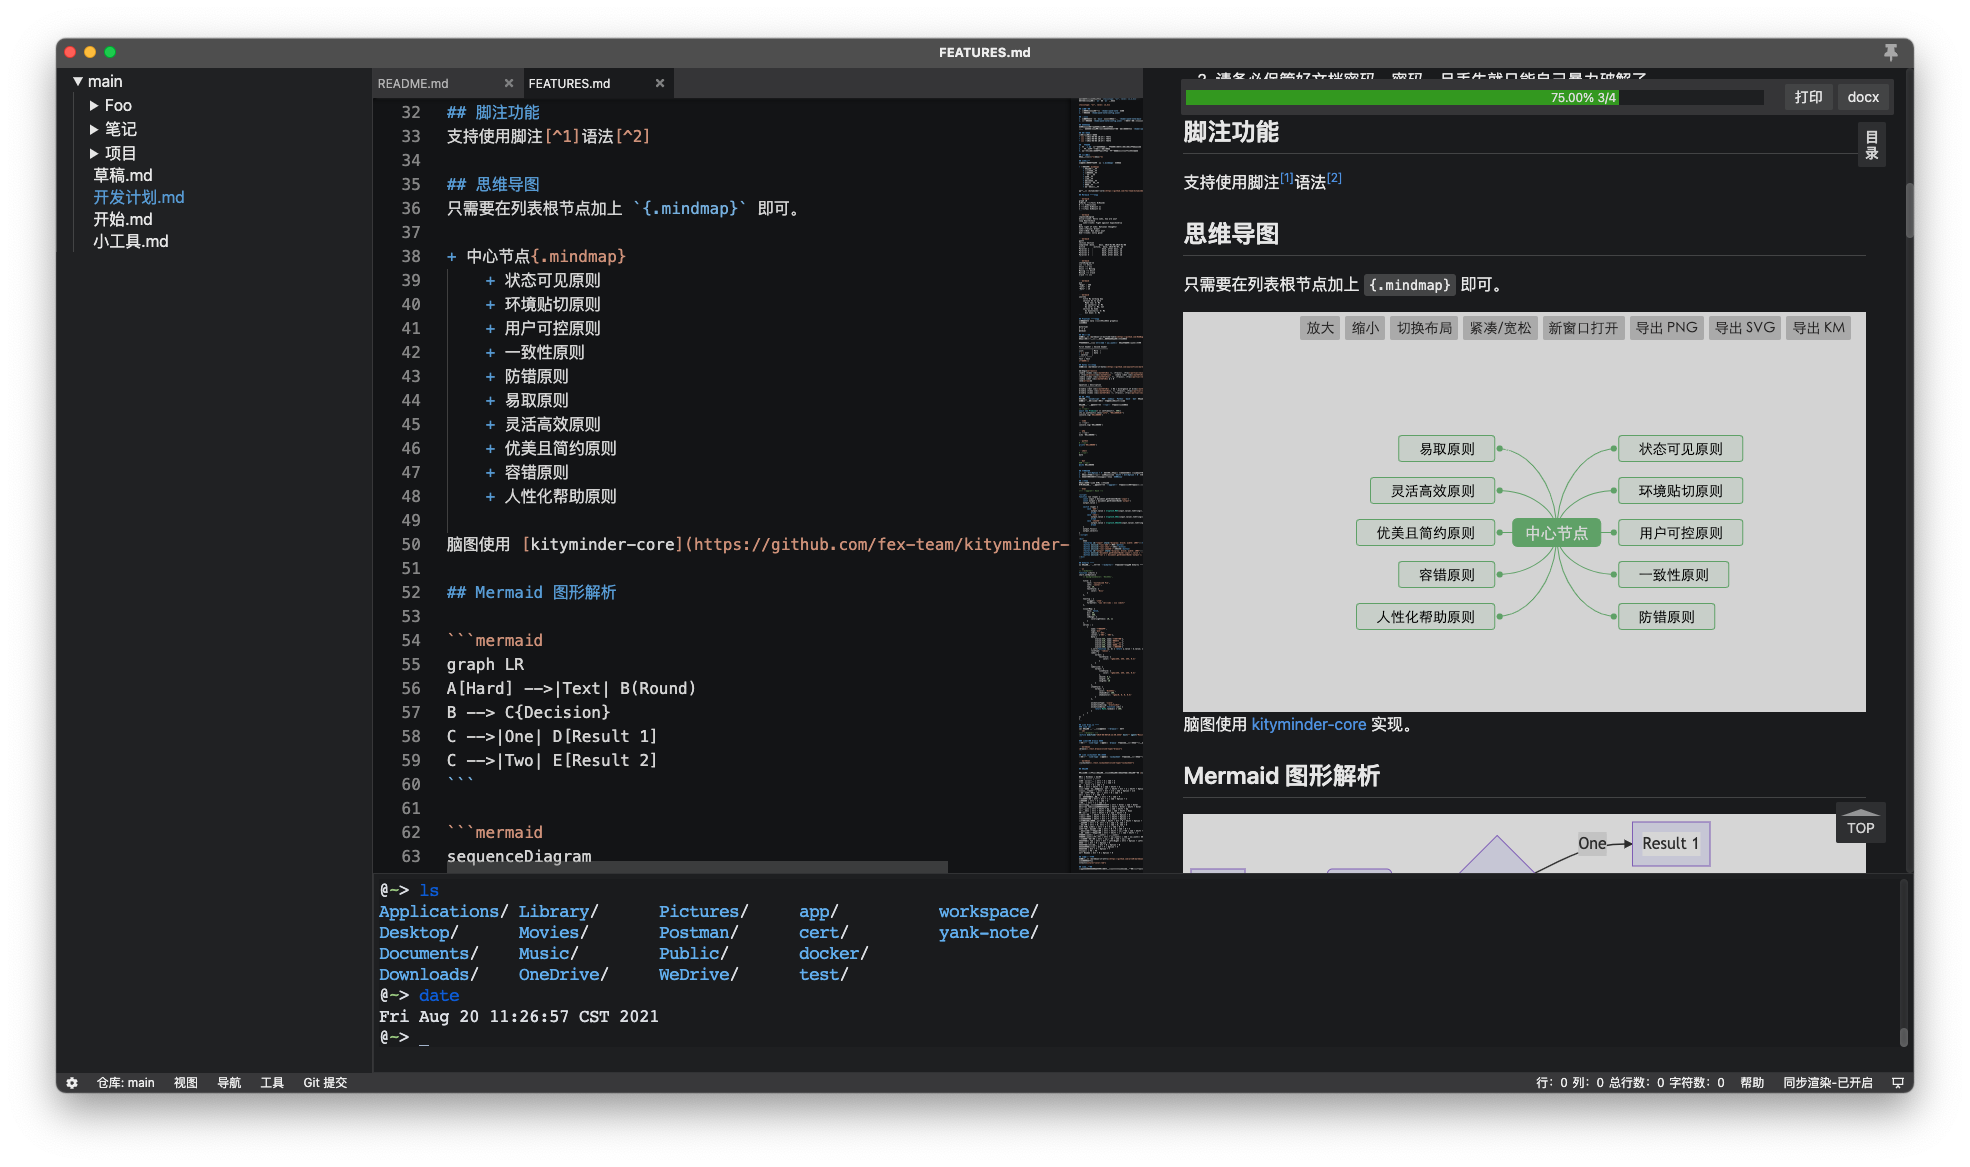Open file 开发计划.md

(x=139, y=197)
